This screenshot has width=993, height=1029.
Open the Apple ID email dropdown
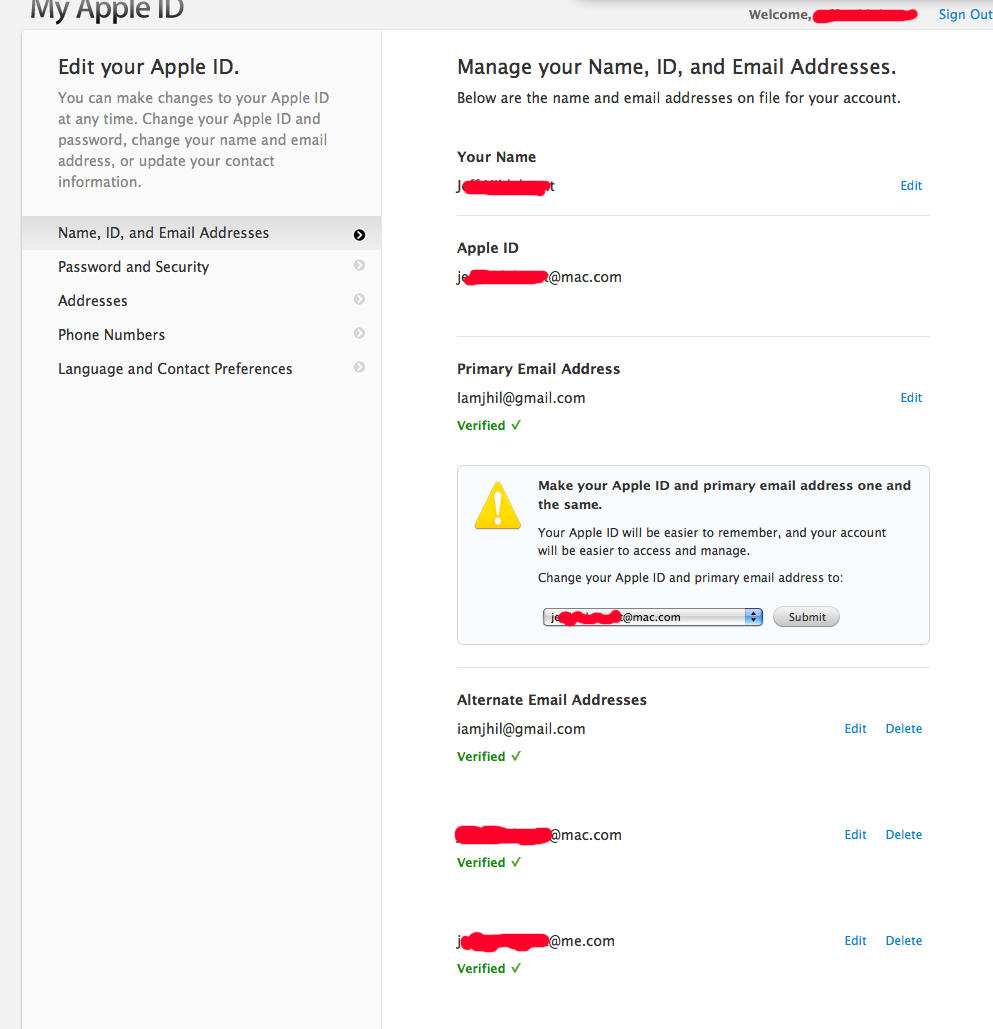(652, 617)
